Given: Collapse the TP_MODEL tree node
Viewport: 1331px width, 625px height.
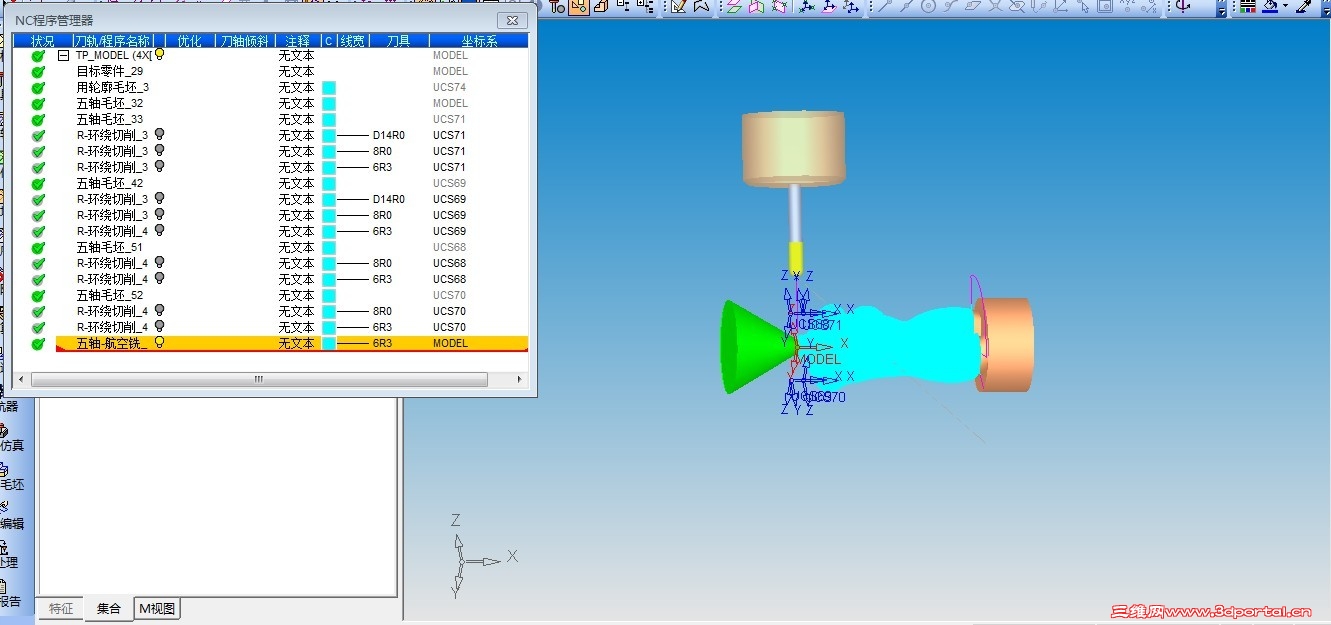Looking at the screenshot, I should pyautogui.click(x=64, y=56).
